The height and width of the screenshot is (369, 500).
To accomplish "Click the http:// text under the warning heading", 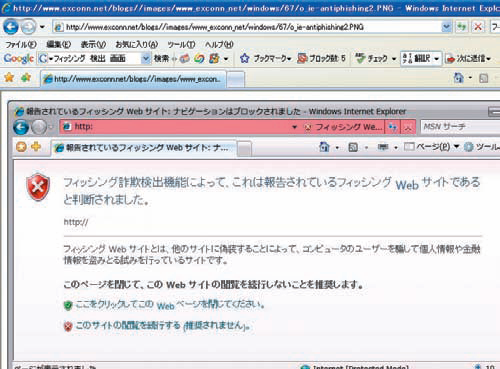I will point(76,222).
